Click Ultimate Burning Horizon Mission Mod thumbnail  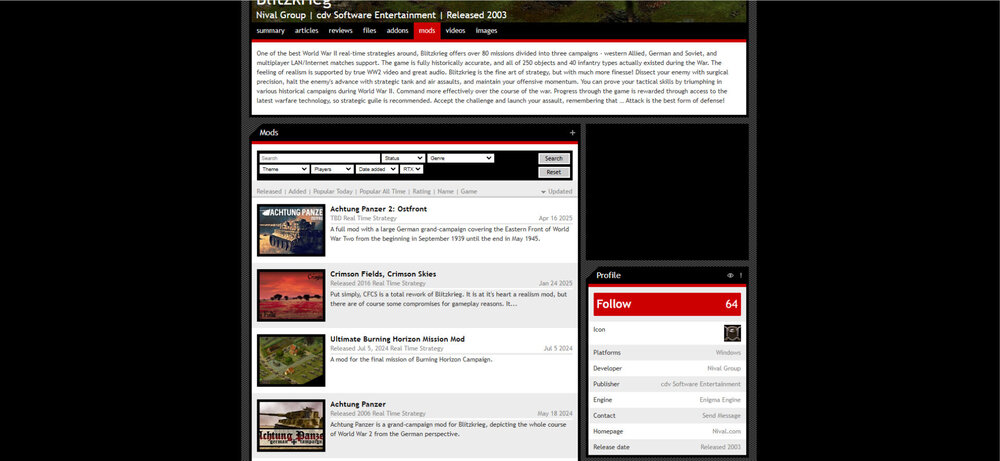pos(291,360)
